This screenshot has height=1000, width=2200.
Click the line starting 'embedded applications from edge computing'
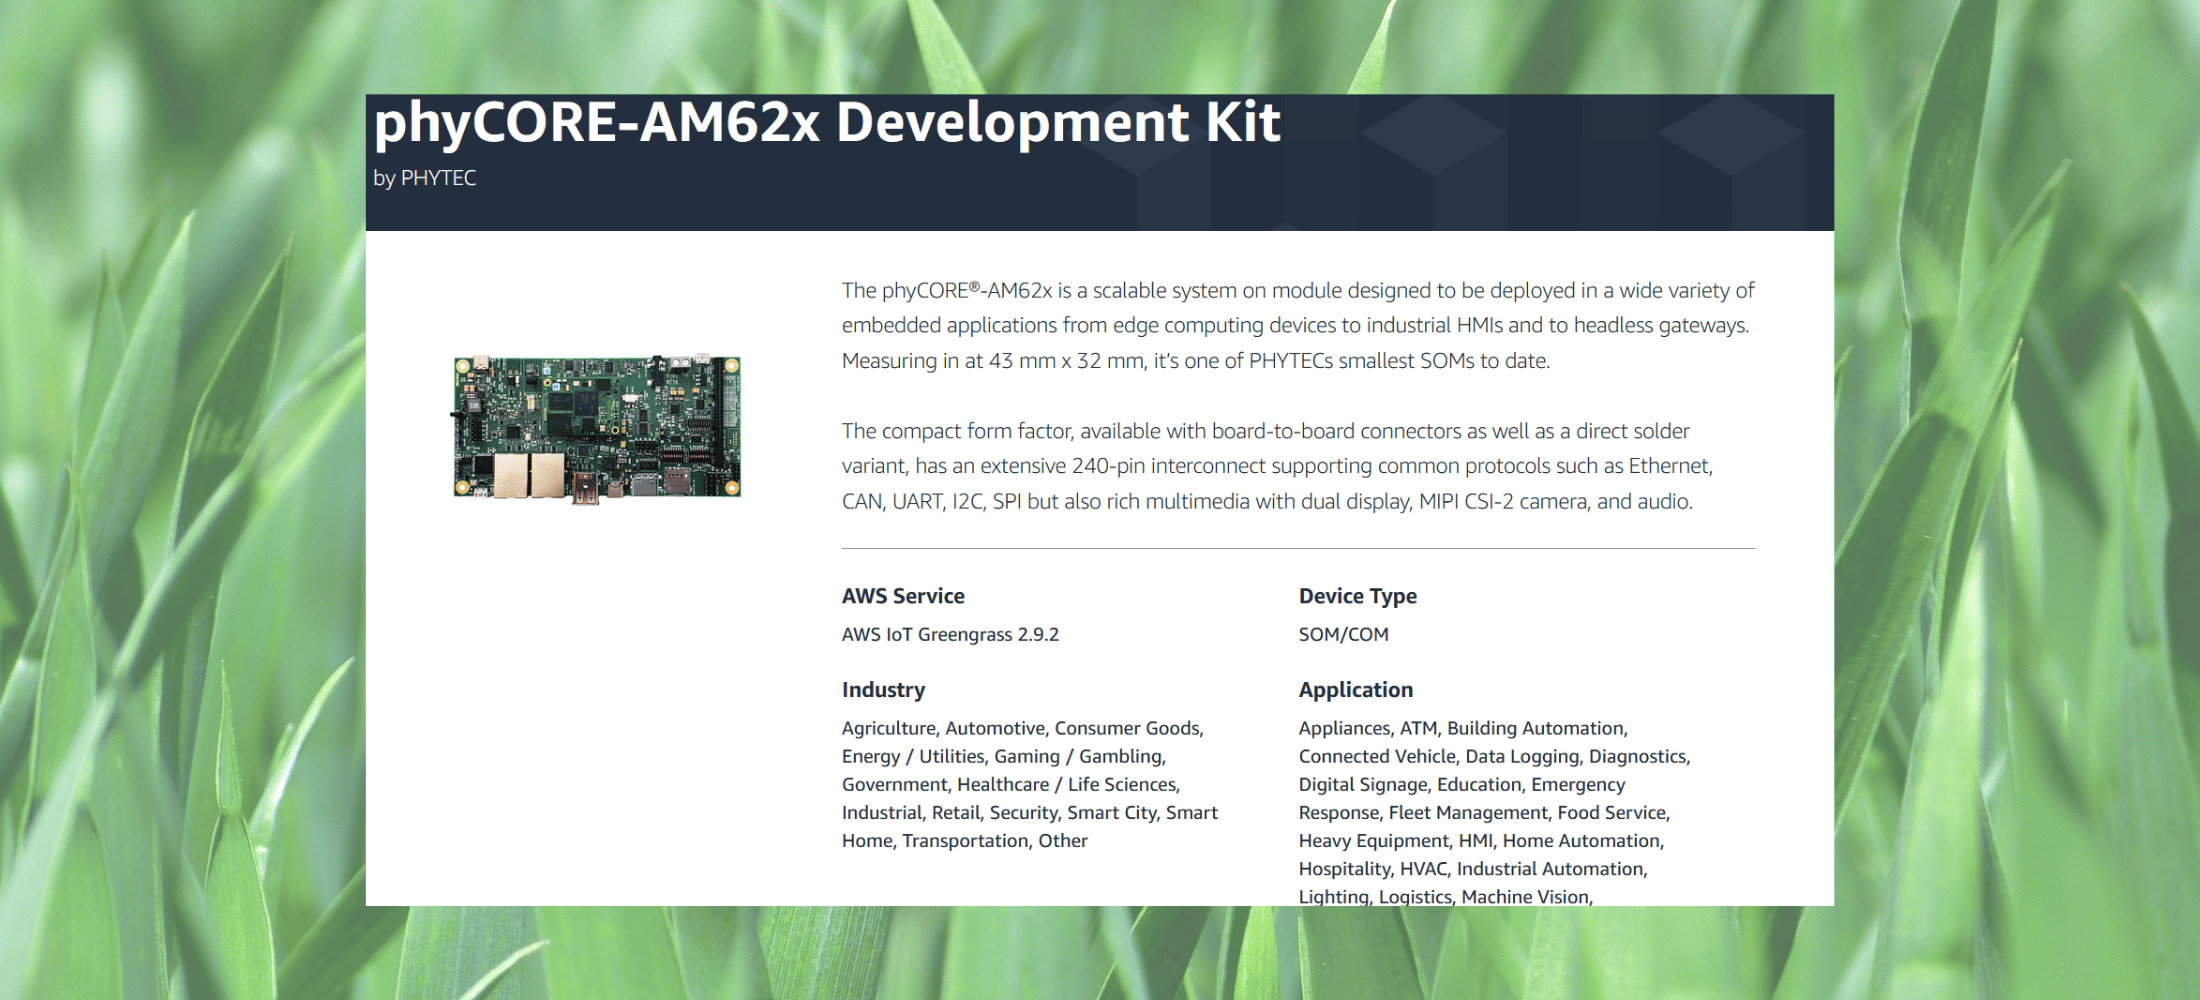tap(1295, 325)
